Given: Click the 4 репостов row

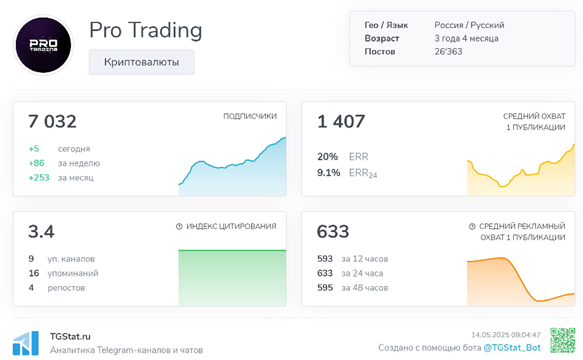Looking at the screenshot, I should 57,288.
